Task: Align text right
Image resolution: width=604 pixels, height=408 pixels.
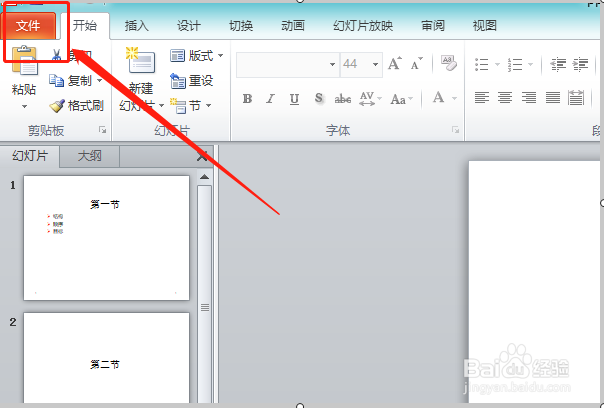Action: pyautogui.click(x=529, y=97)
